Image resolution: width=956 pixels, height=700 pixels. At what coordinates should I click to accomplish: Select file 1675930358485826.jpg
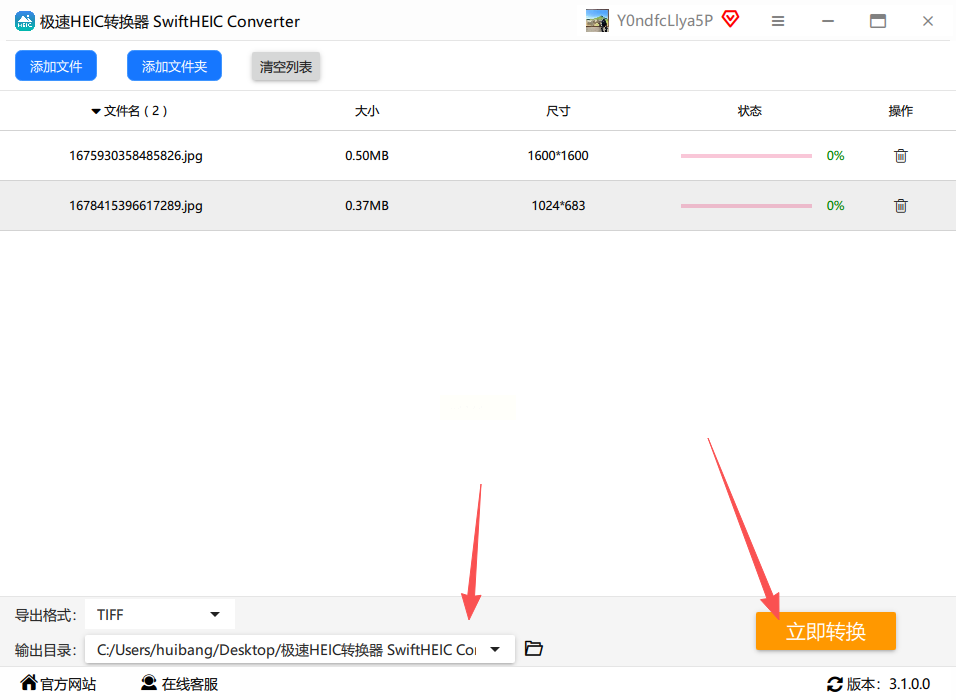136,155
